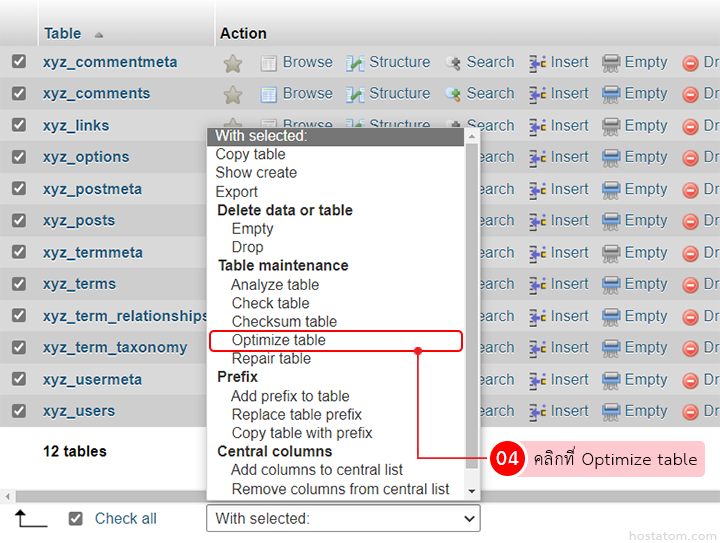Open the xyz_term_taxonomy table link

(x=115, y=348)
